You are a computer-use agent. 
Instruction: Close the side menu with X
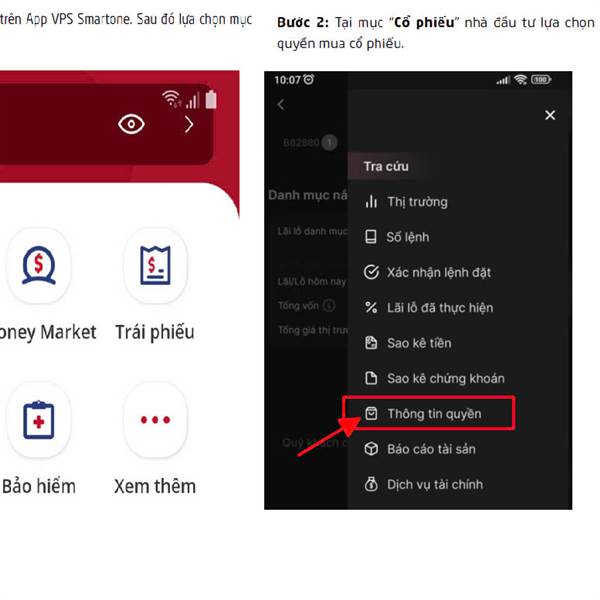pyautogui.click(x=549, y=116)
